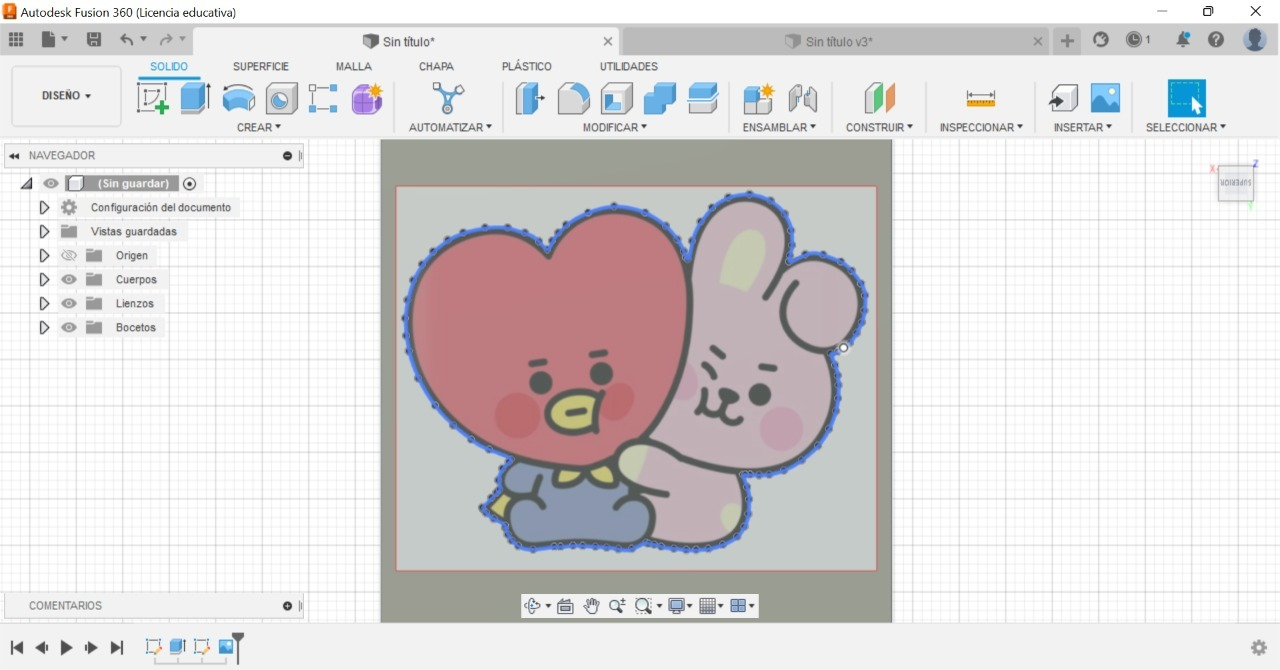The image size is (1280, 670).
Task: Open the DISEÑO workspace dropdown
Action: point(66,96)
